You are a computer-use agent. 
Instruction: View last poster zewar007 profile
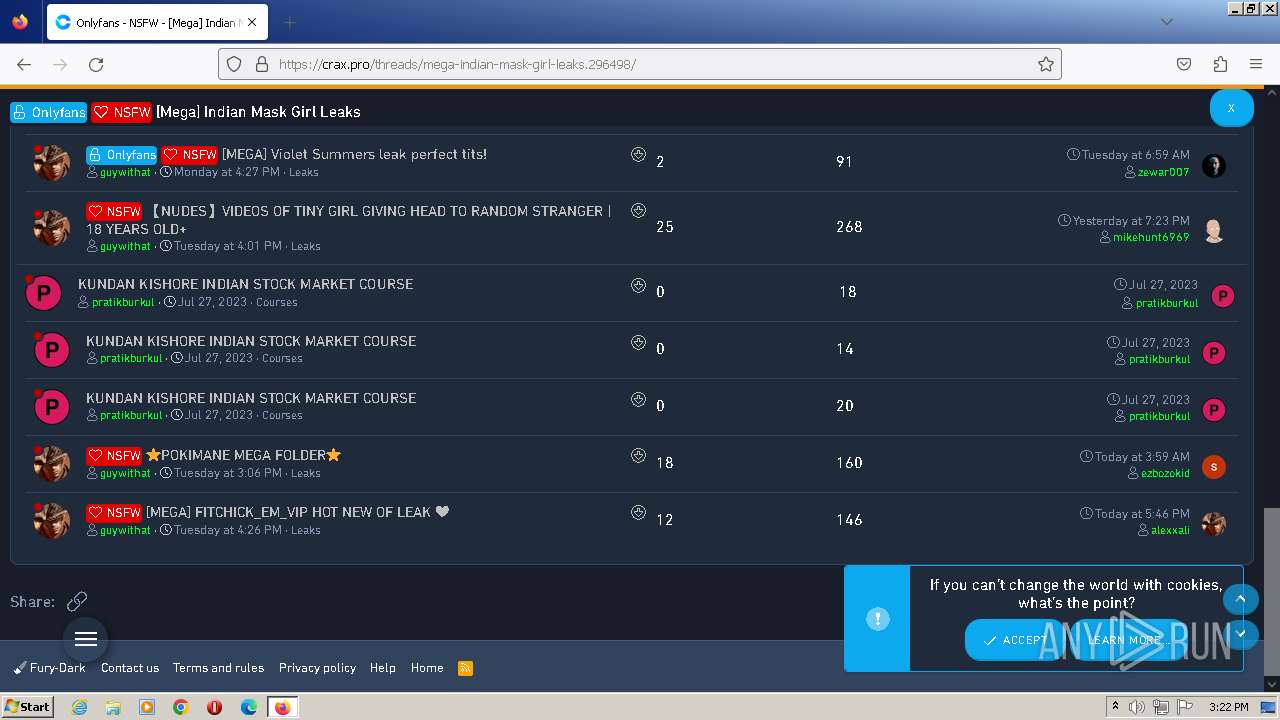tap(1163, 172)
